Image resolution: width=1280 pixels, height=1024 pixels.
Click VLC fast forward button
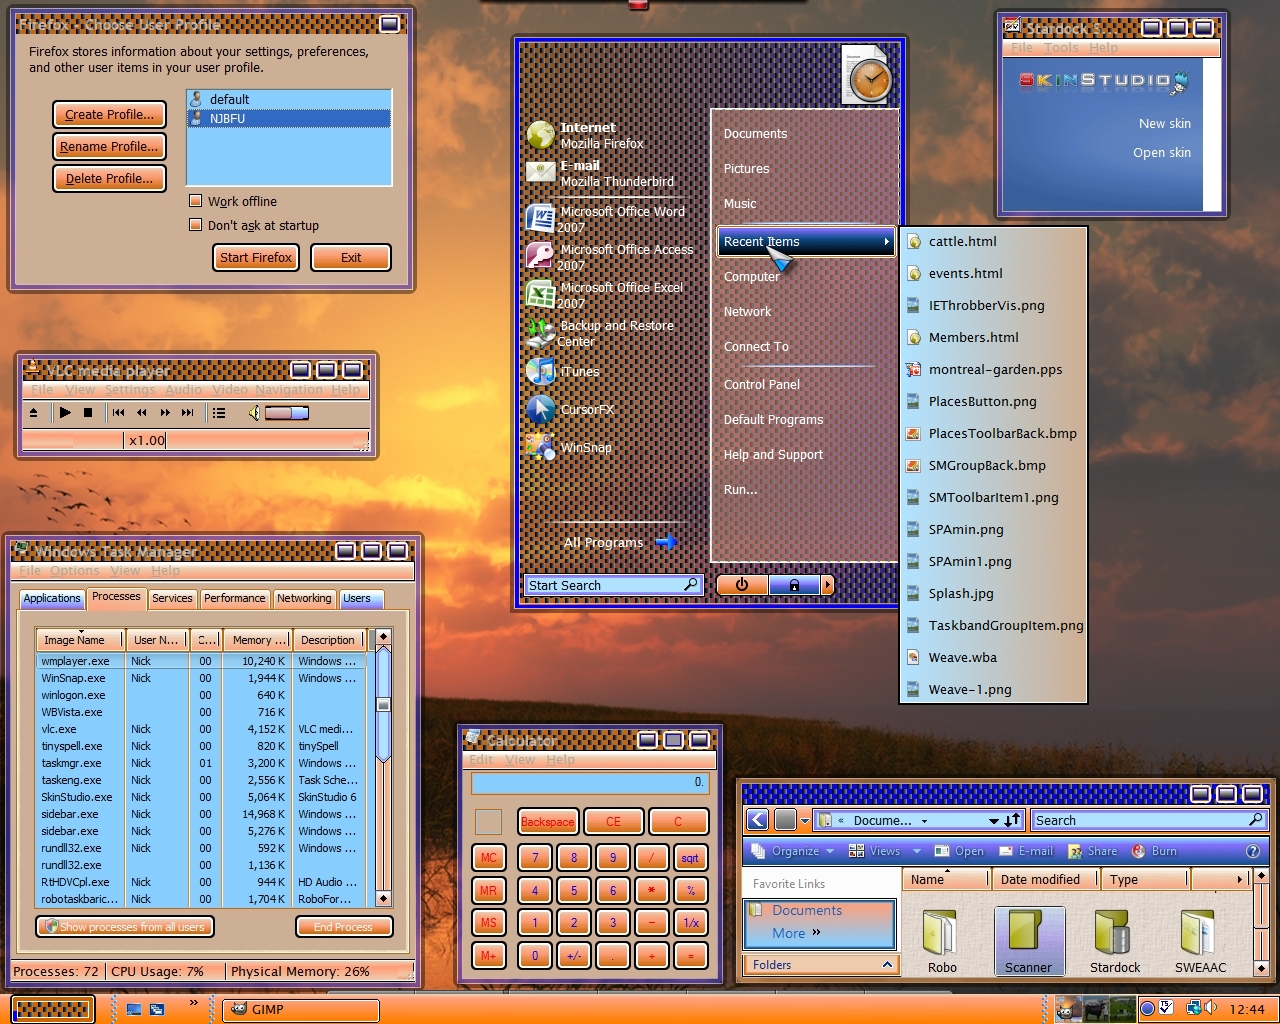tap(165, 412)
